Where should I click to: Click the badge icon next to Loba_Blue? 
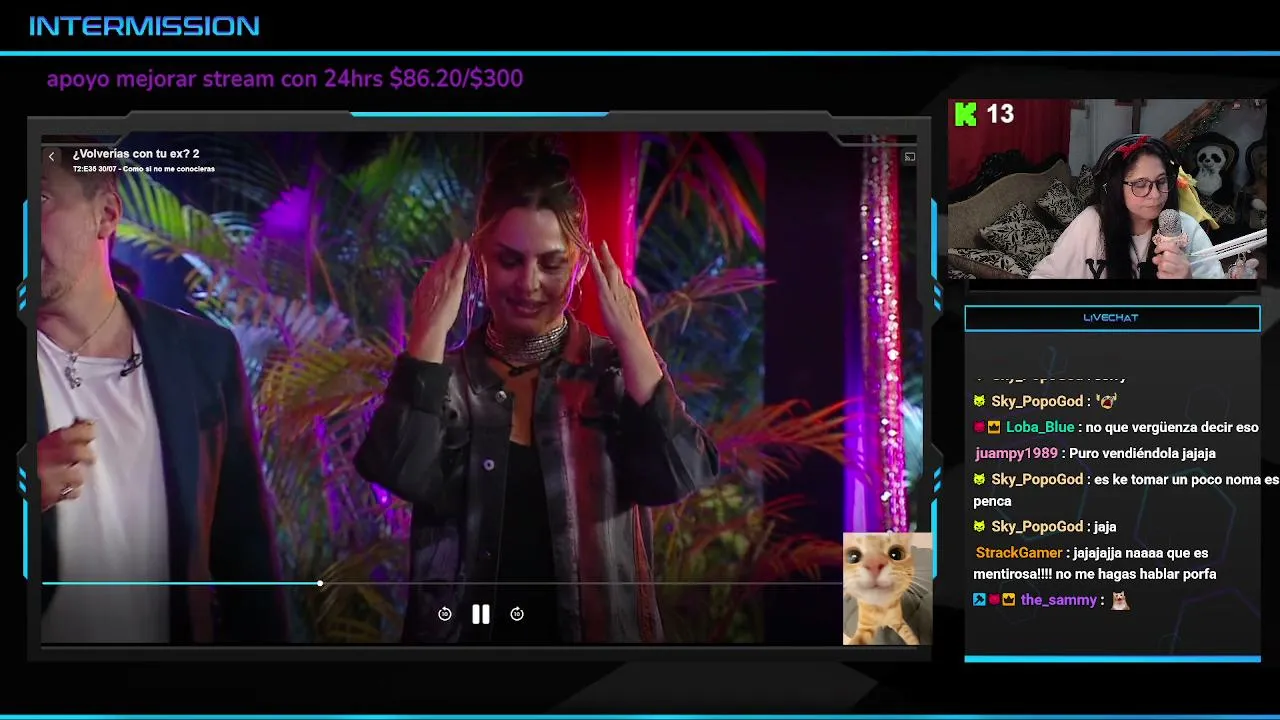coord(994,428)
